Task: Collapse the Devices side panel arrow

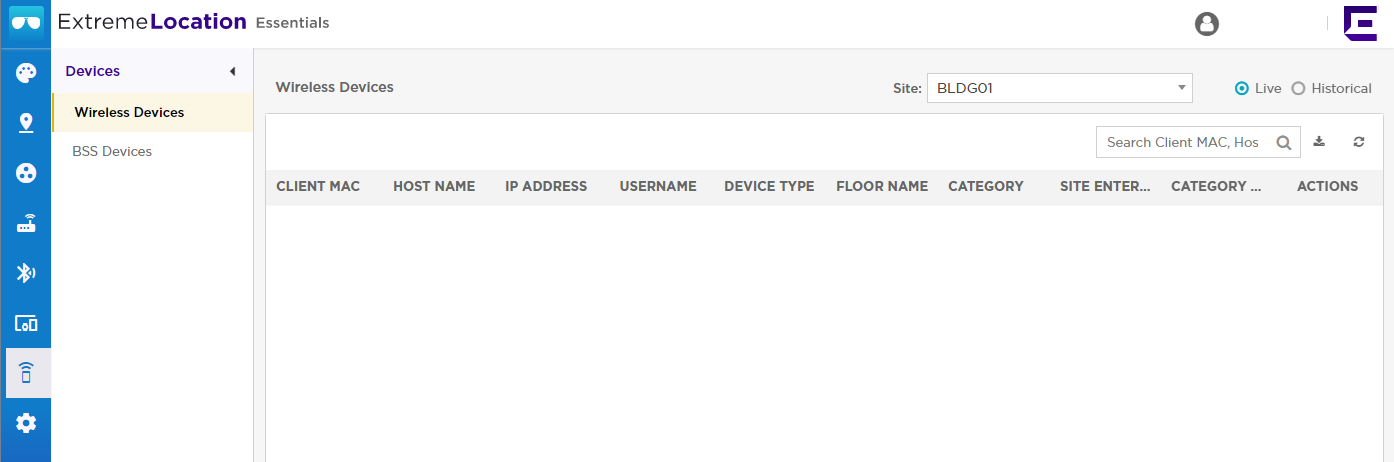Action: click(232, 71)
